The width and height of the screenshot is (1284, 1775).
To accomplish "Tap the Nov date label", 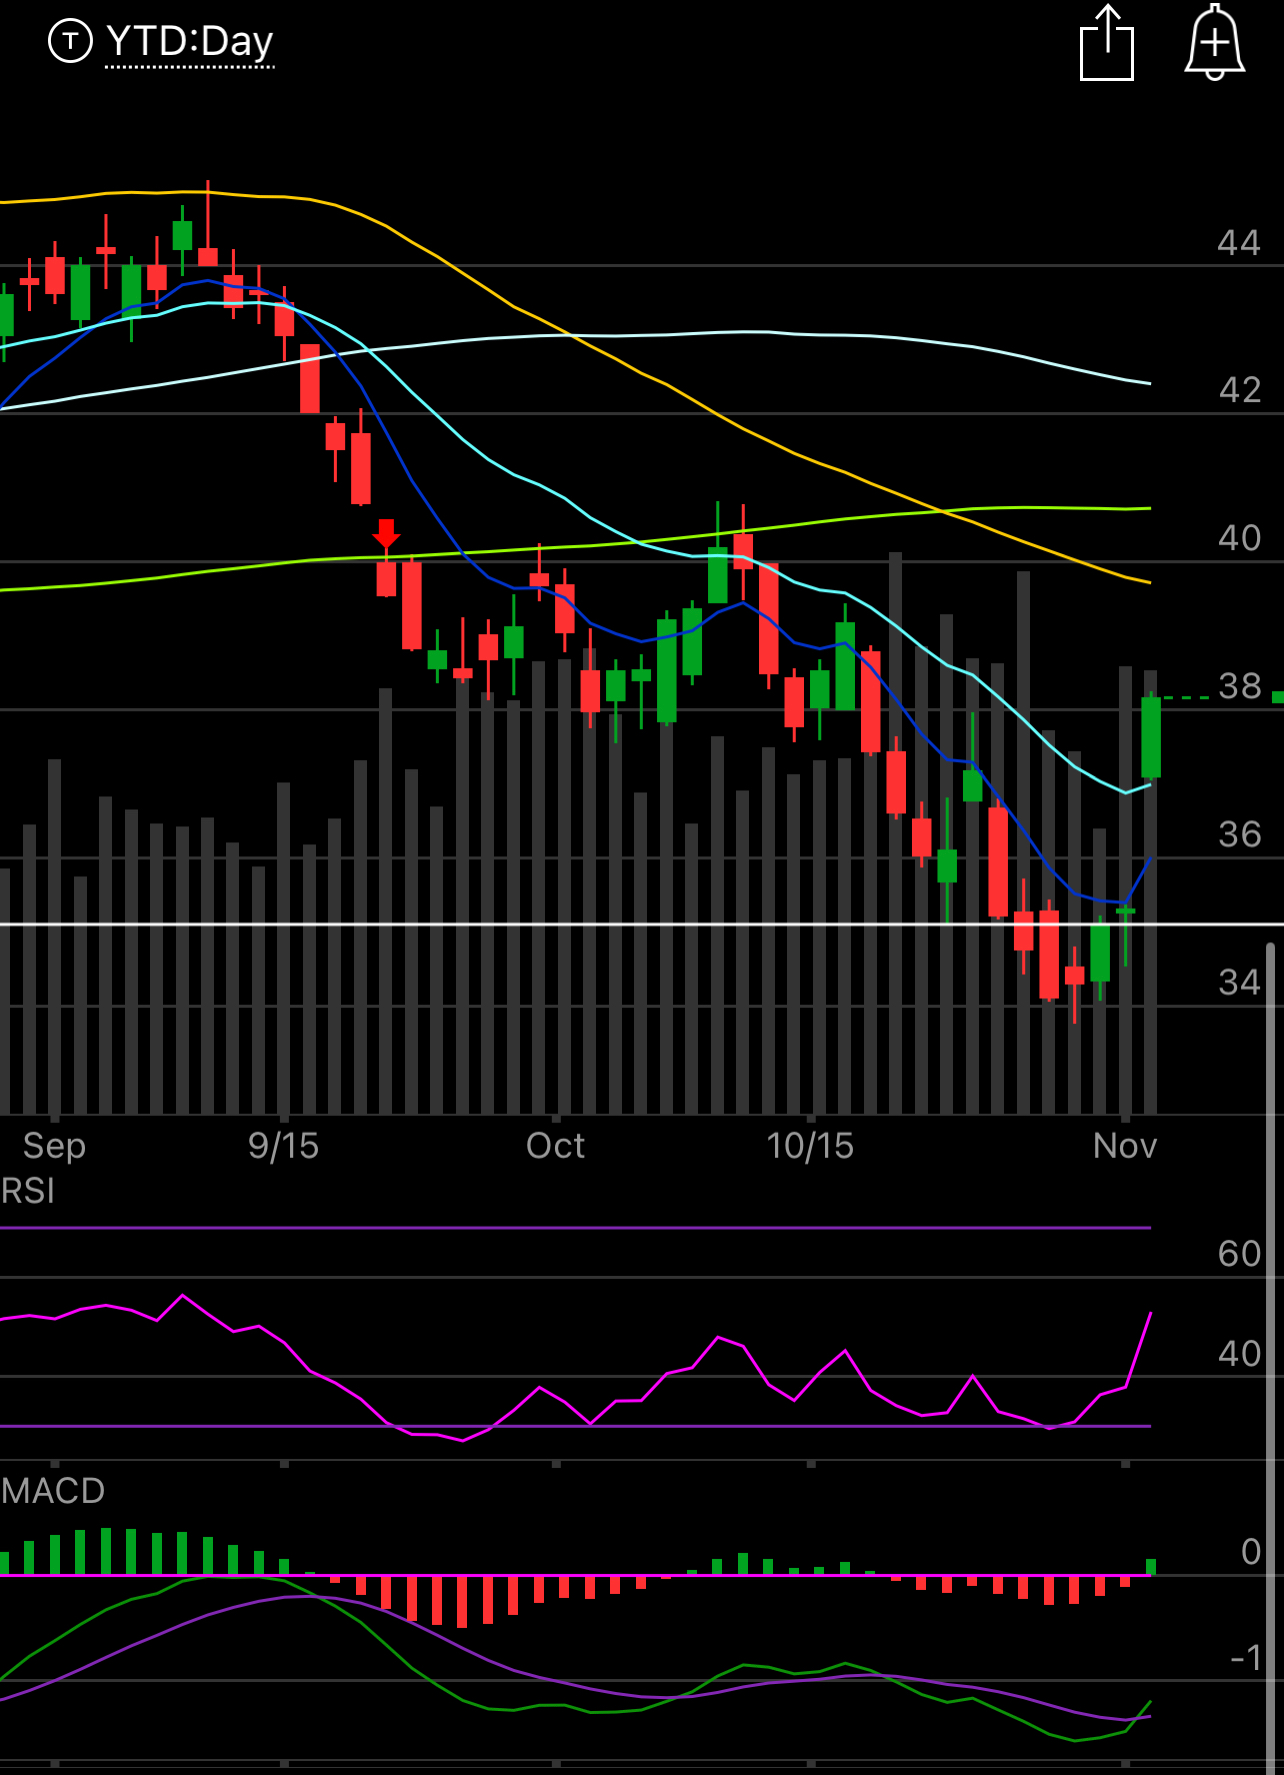I will tap(1125, 1146).
